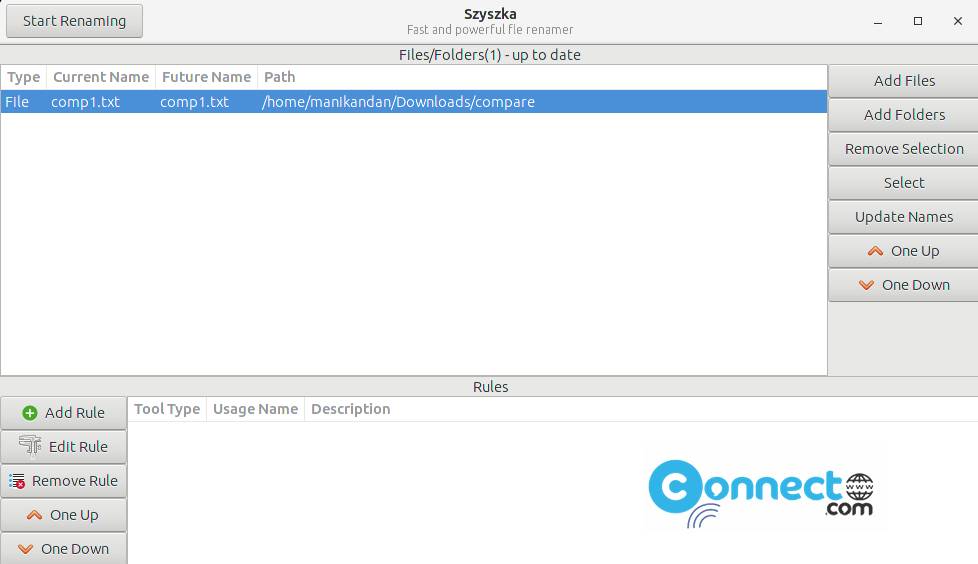Click the Path column header

279,77
